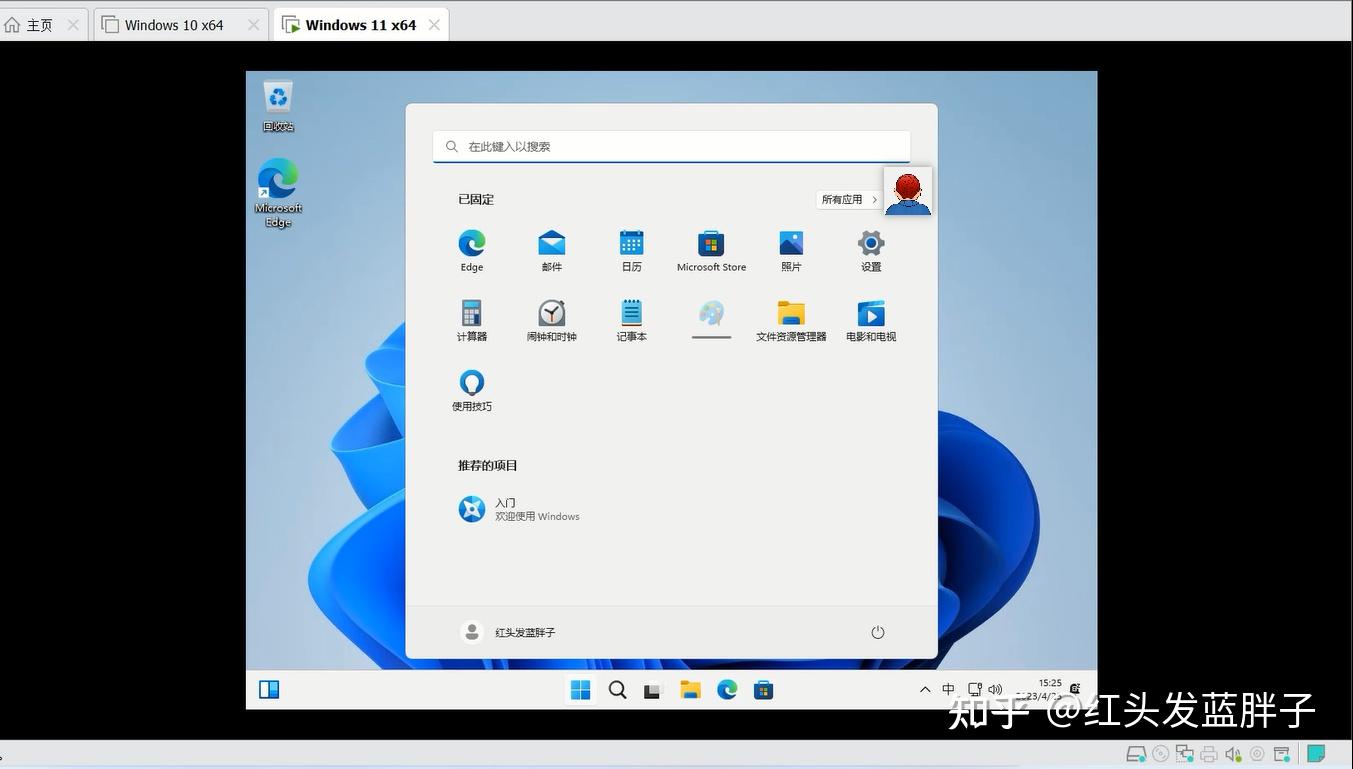Open Windows Search from the taskbar
The height and width of the screenshot is (769, 1353).
(x=617, y=689)
